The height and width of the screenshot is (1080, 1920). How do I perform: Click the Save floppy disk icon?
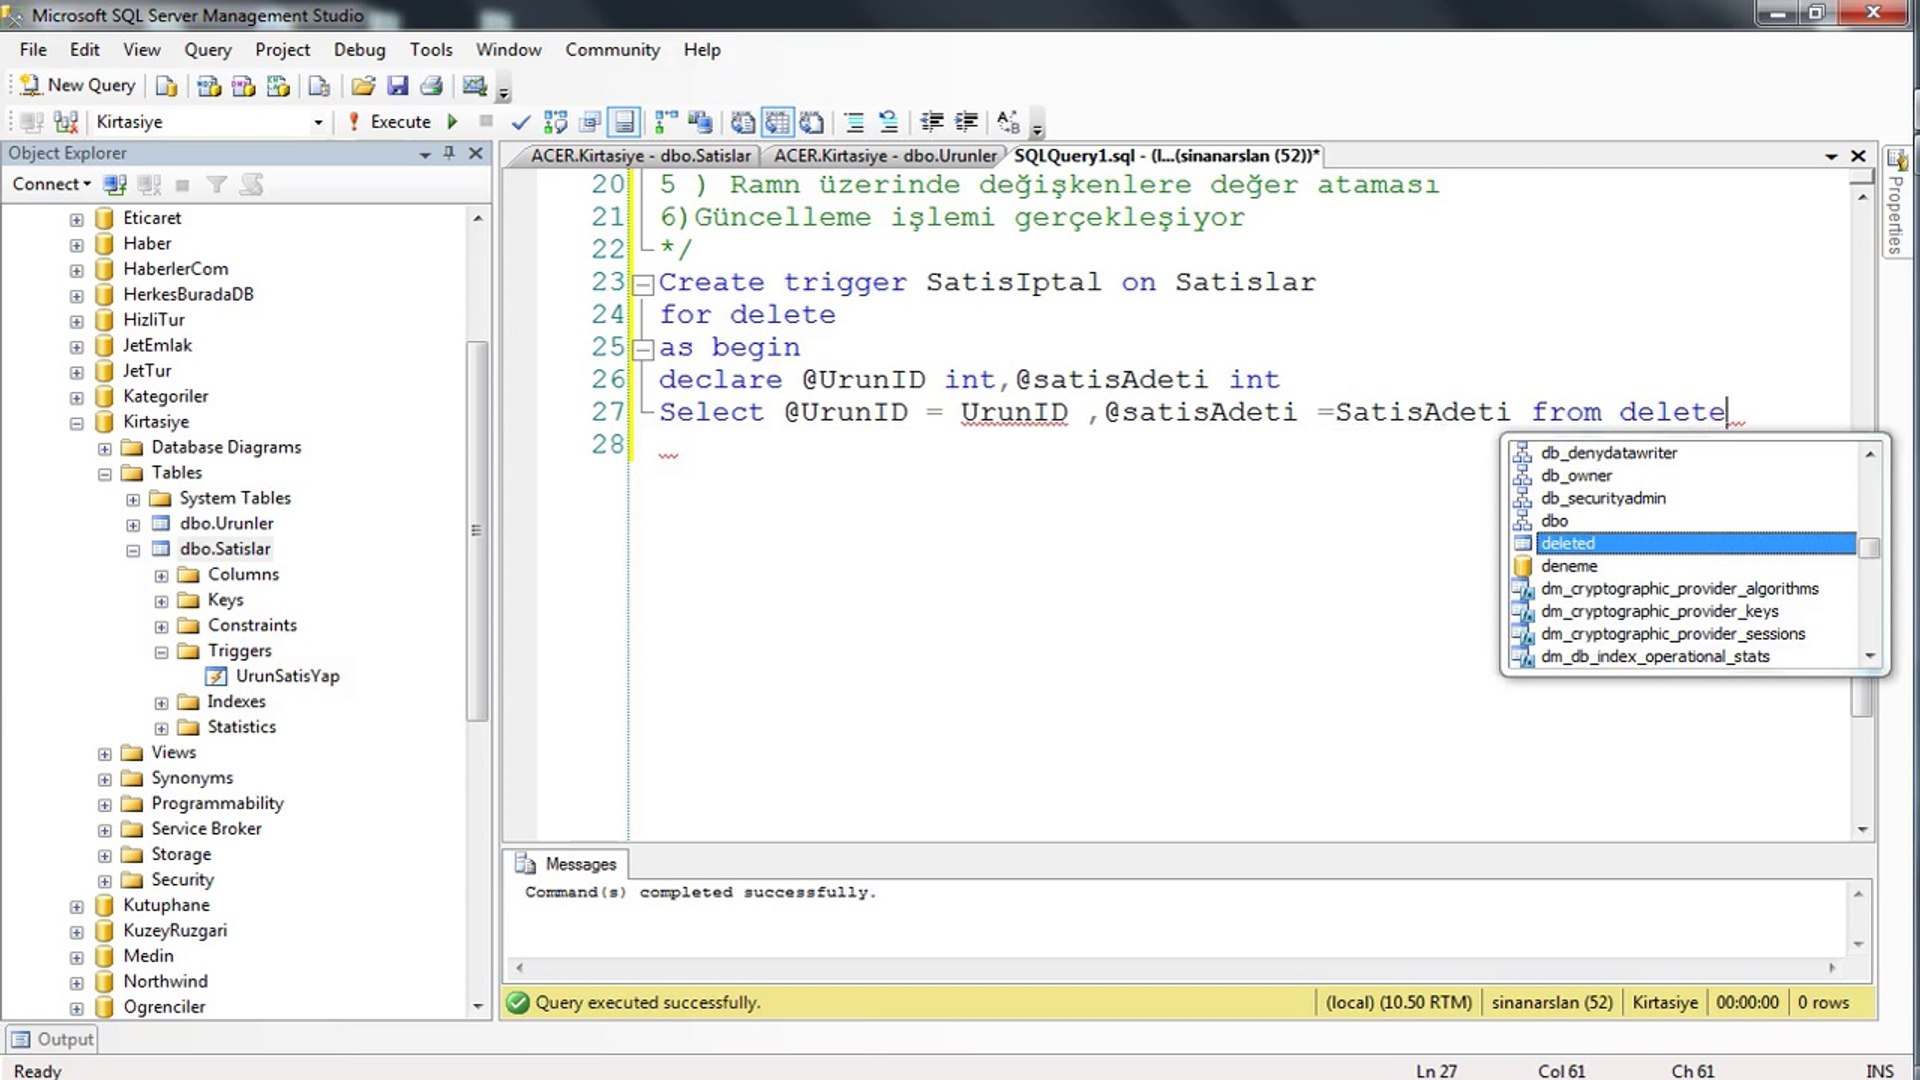[398, 86]
